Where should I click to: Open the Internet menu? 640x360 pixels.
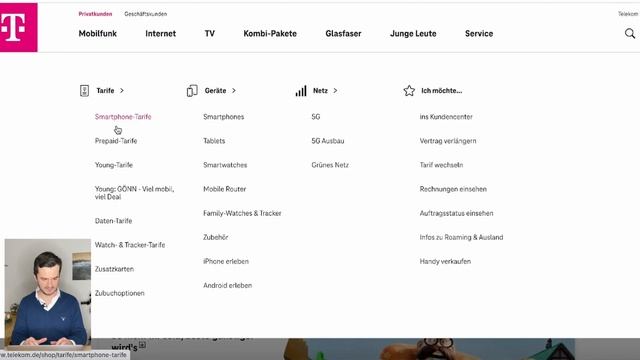point(160,33)
